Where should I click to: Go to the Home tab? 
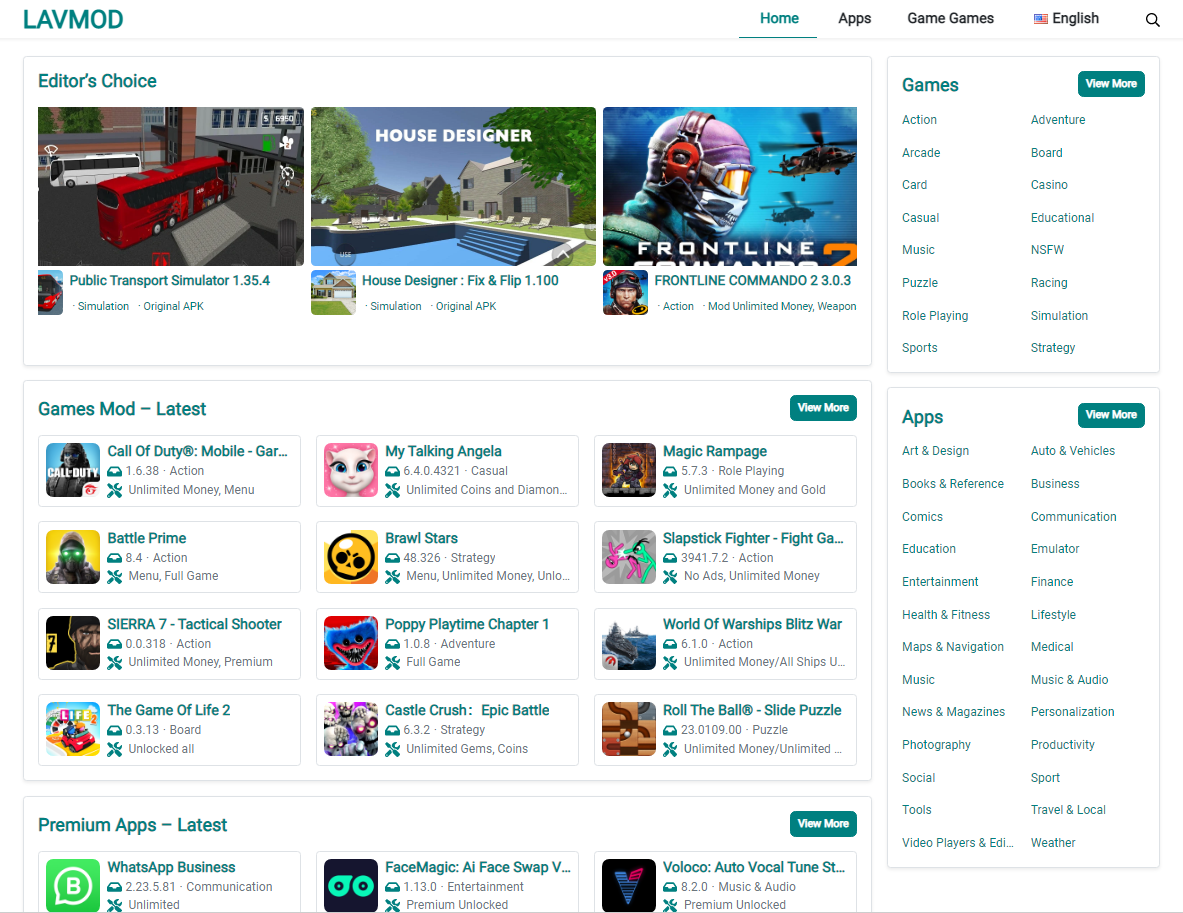(x=779, y=19)
